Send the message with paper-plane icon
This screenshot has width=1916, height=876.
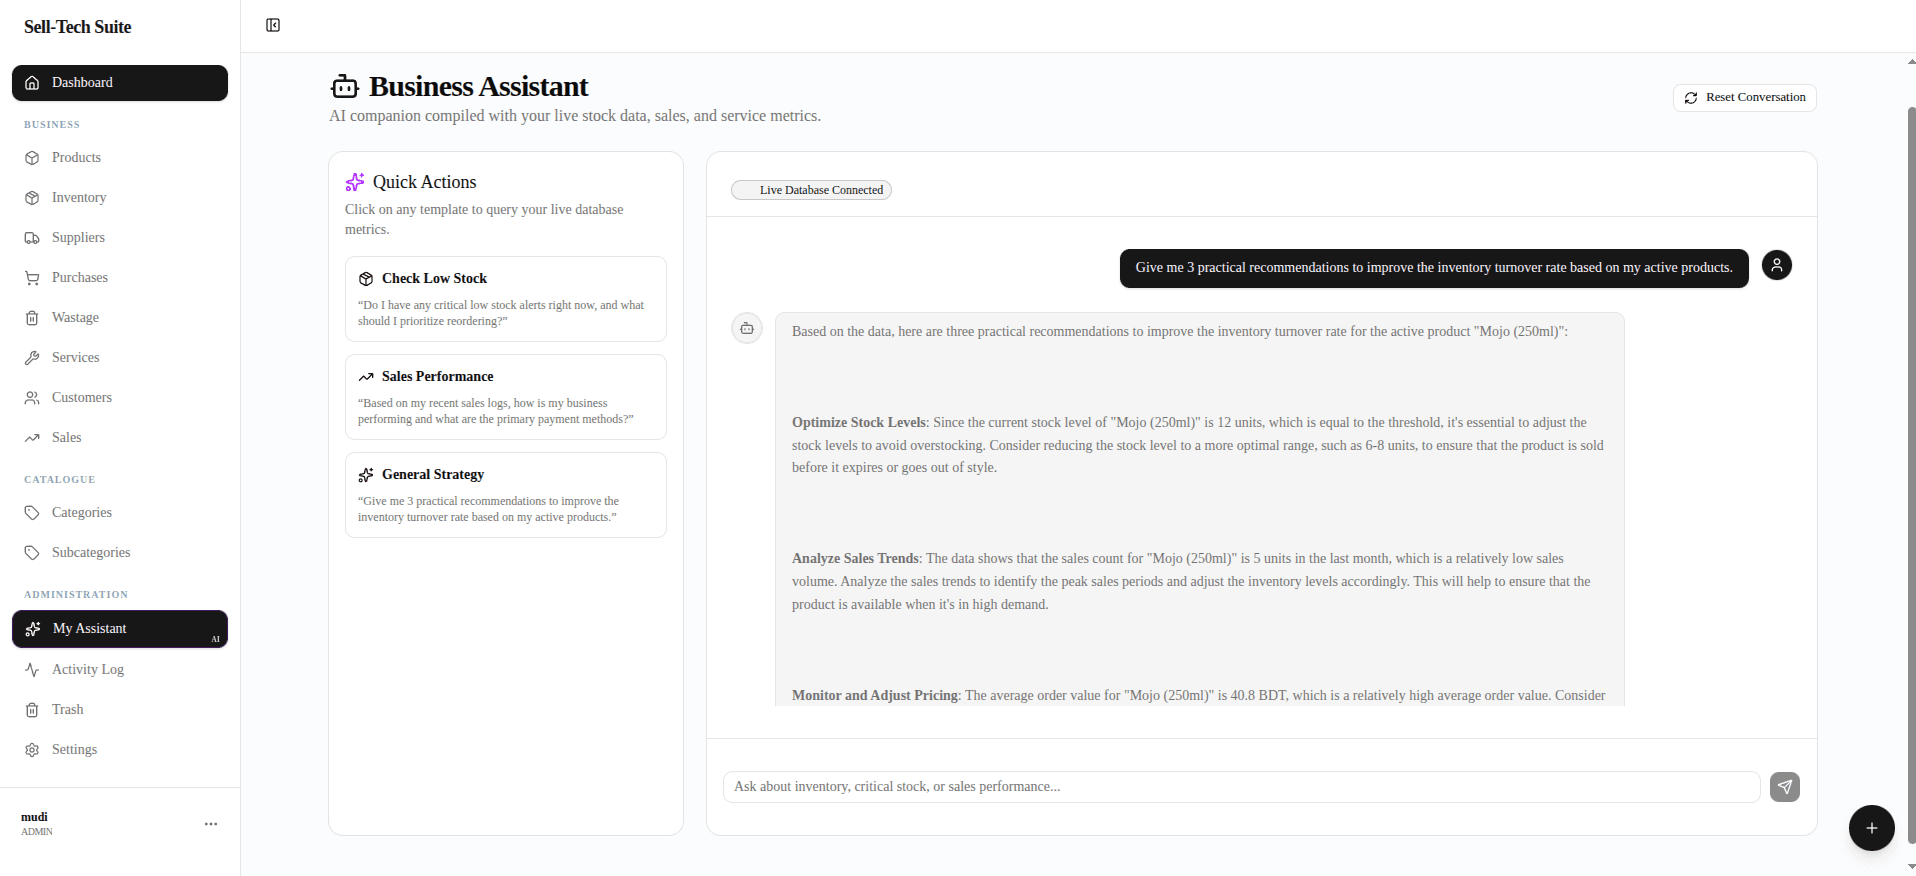click(1785, 787)
